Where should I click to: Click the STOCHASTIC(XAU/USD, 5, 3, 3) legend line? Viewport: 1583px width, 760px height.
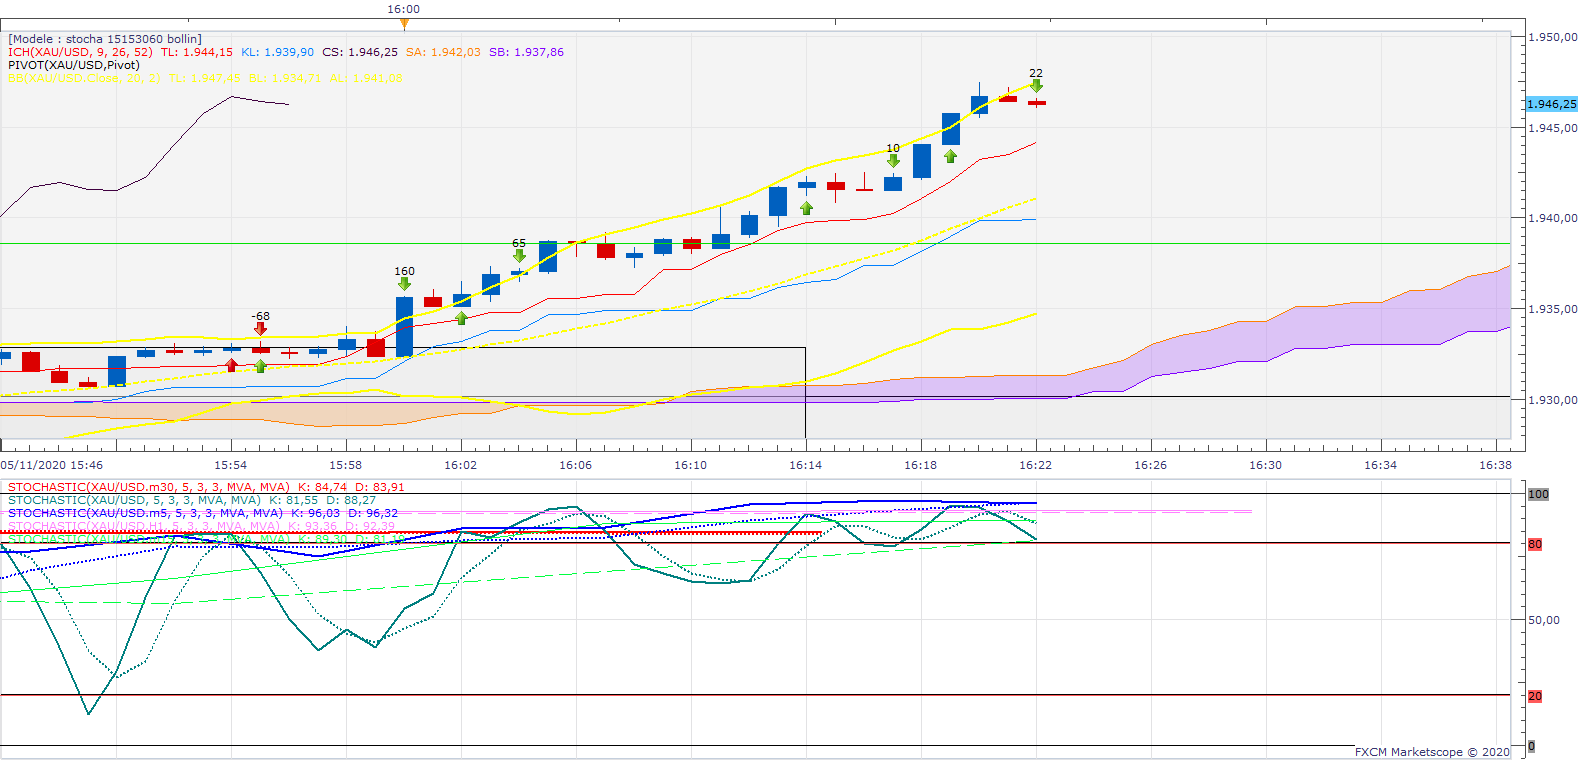coord(192,500)
